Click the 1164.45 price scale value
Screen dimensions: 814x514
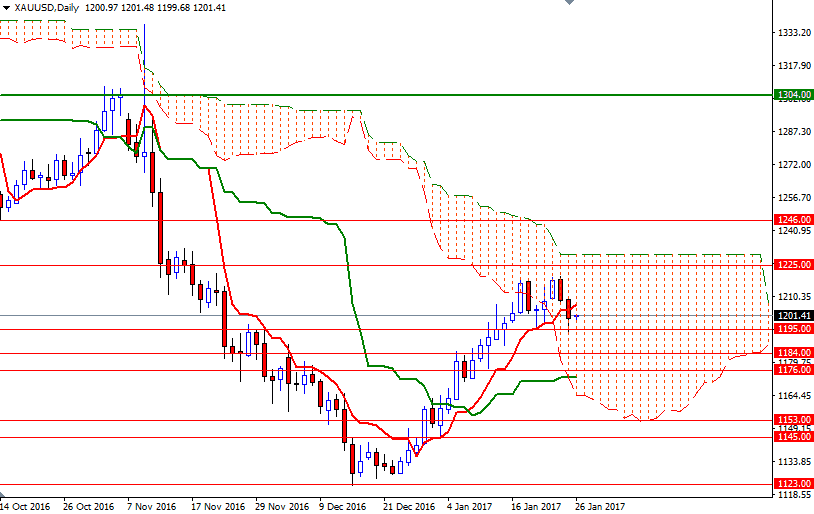coord(794,396)
